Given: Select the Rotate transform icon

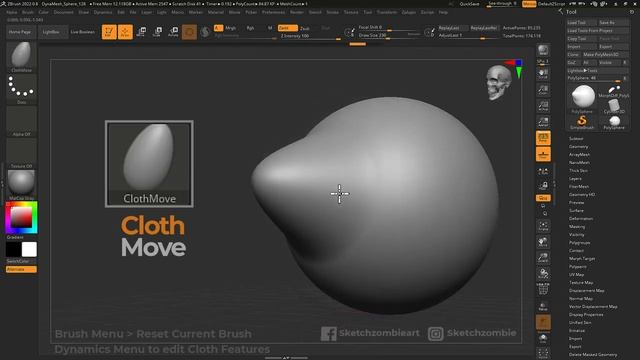Looking at the screenshot, I should (x=173, y=32).
